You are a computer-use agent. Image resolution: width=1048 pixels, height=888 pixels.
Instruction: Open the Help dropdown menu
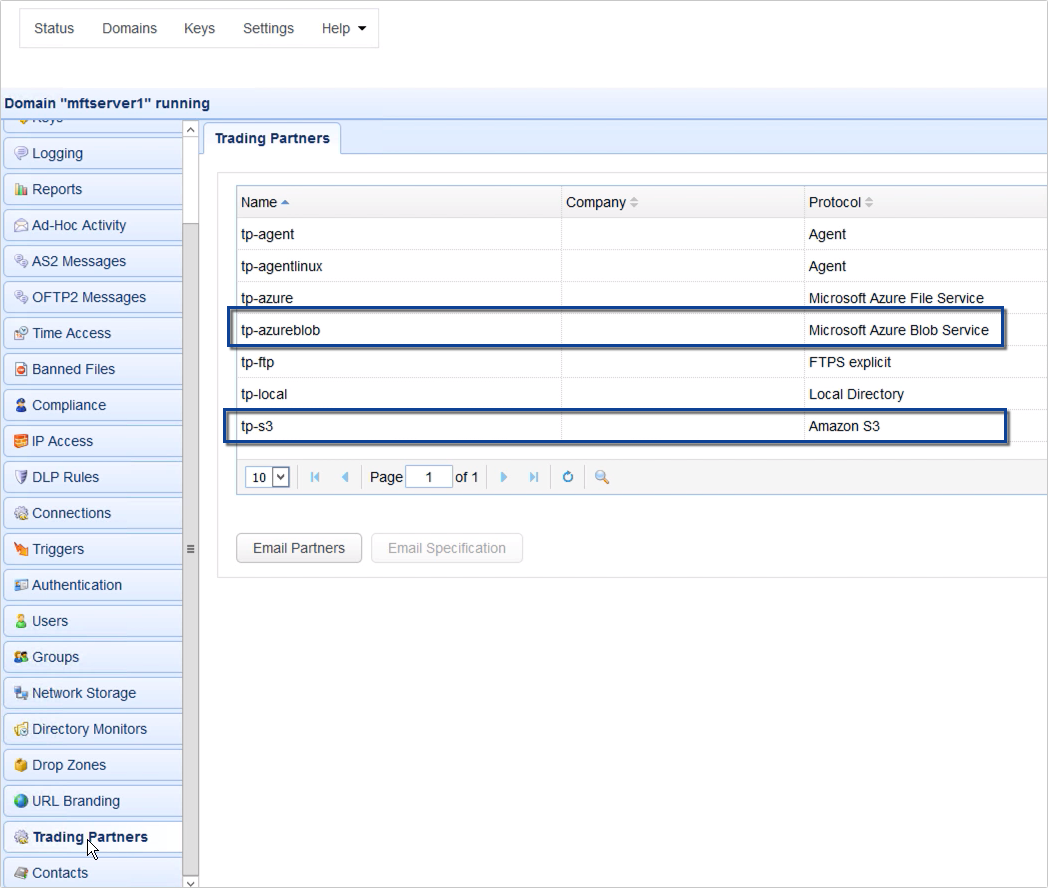(343, 28)
